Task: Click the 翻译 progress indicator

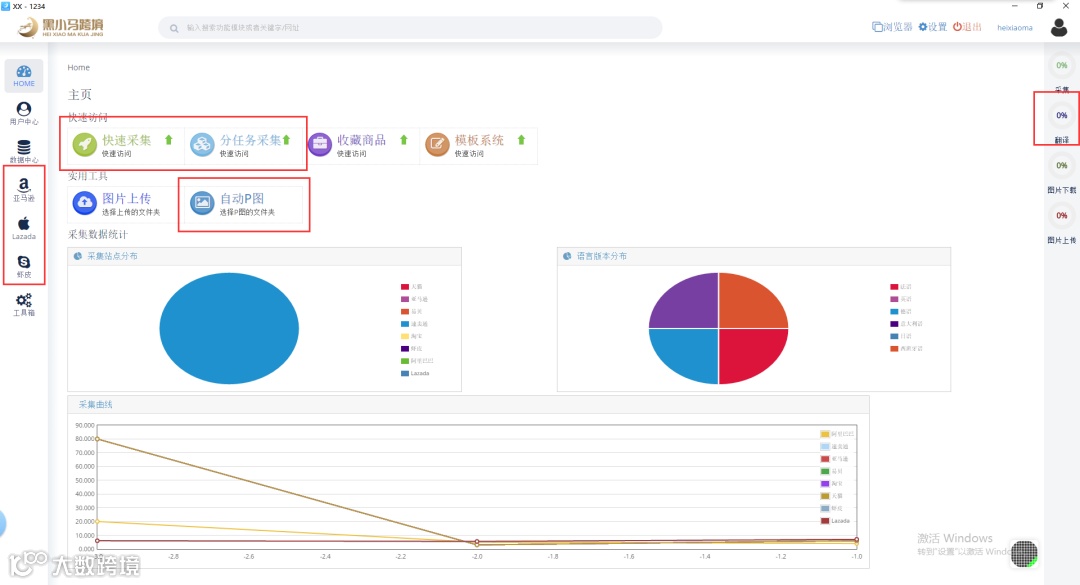Action: (x=1061, y=123)
